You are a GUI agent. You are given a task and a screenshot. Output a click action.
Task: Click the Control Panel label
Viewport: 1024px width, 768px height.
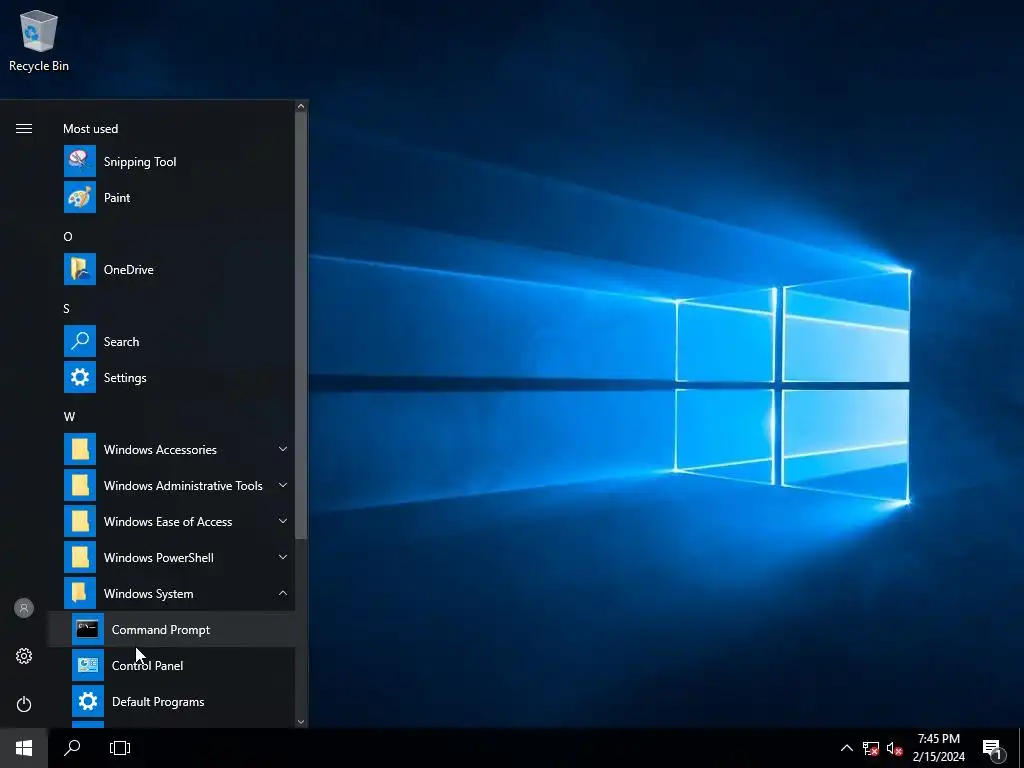(x=147, y=665)
